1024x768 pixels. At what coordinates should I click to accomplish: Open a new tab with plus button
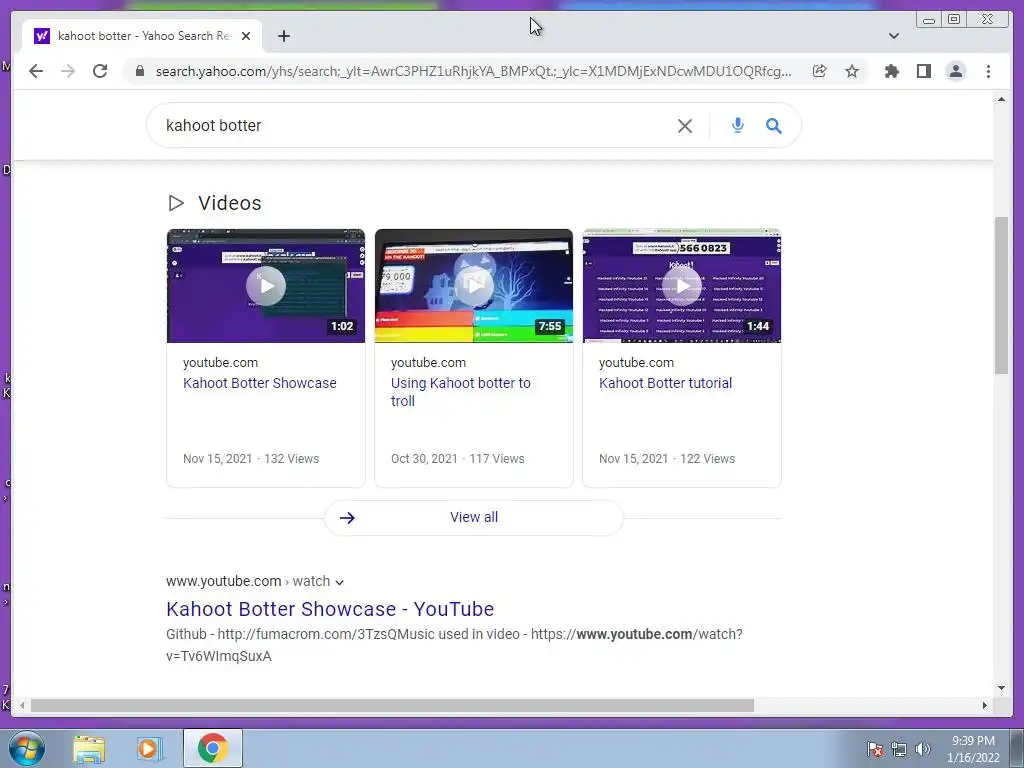(x=283, y=36)
